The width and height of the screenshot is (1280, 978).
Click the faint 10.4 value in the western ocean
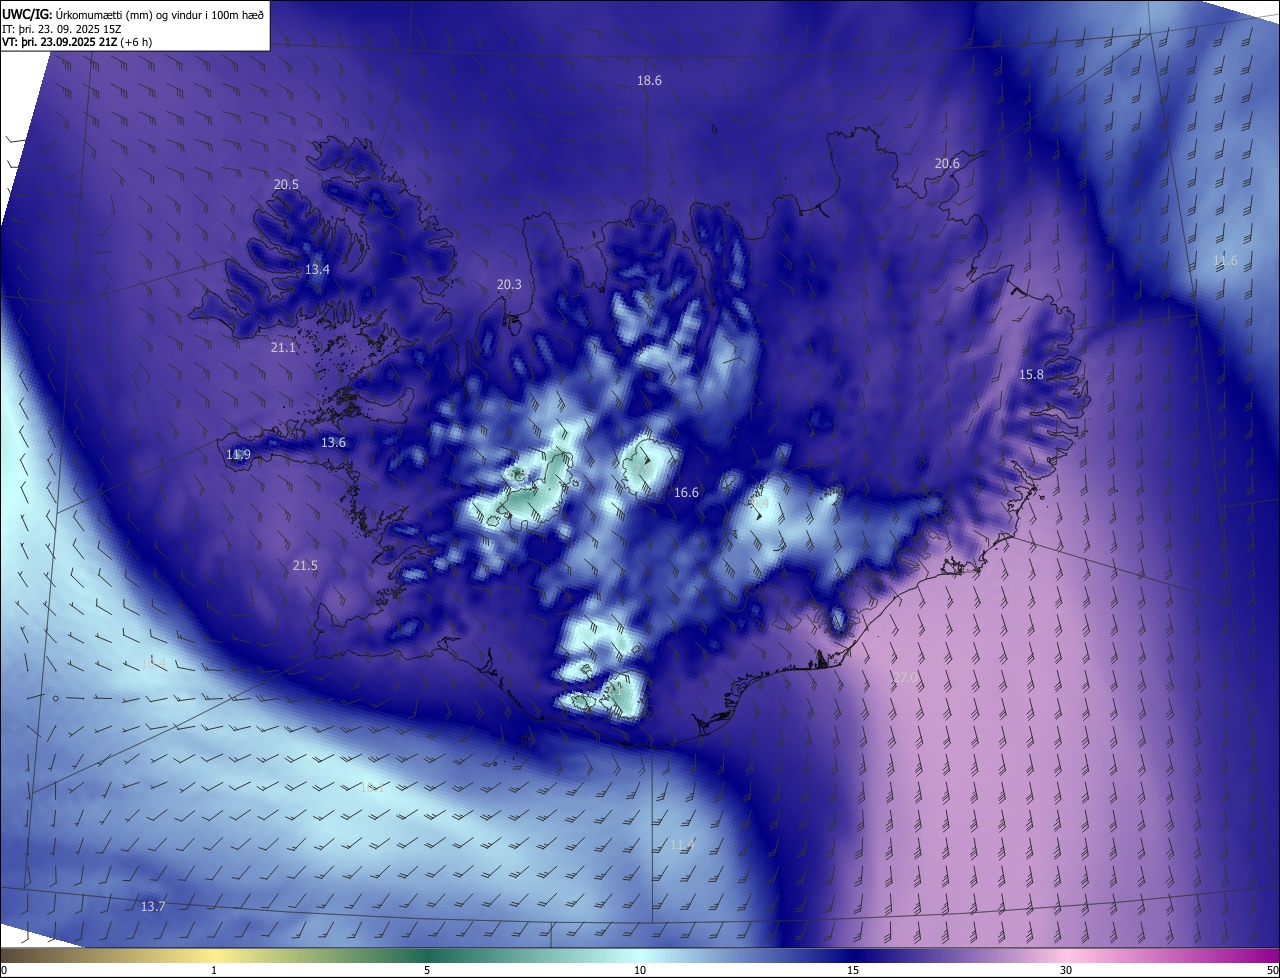tap(153, 662)
